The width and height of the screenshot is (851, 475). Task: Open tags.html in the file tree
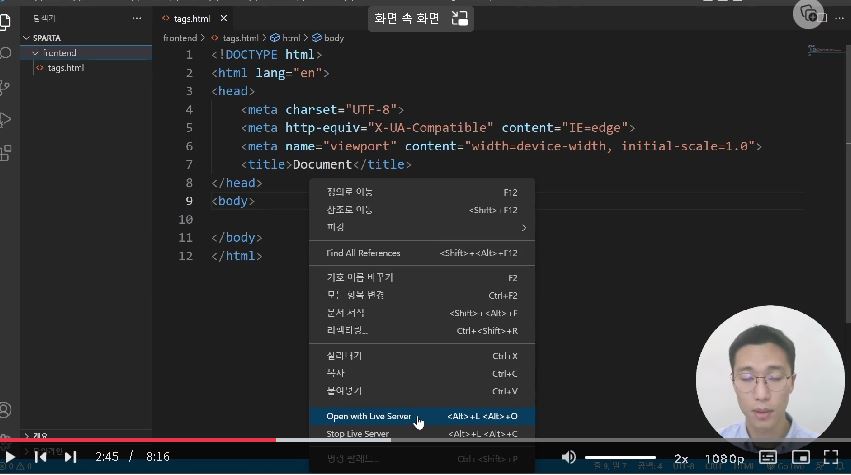(x=66, y=68)
